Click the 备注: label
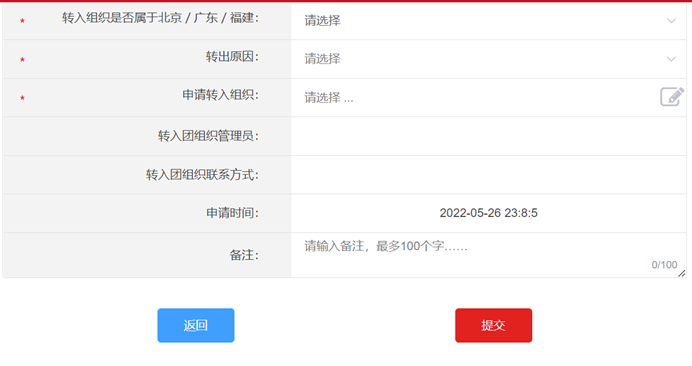The height and width of the screenshot is (366, 692). 244,255
